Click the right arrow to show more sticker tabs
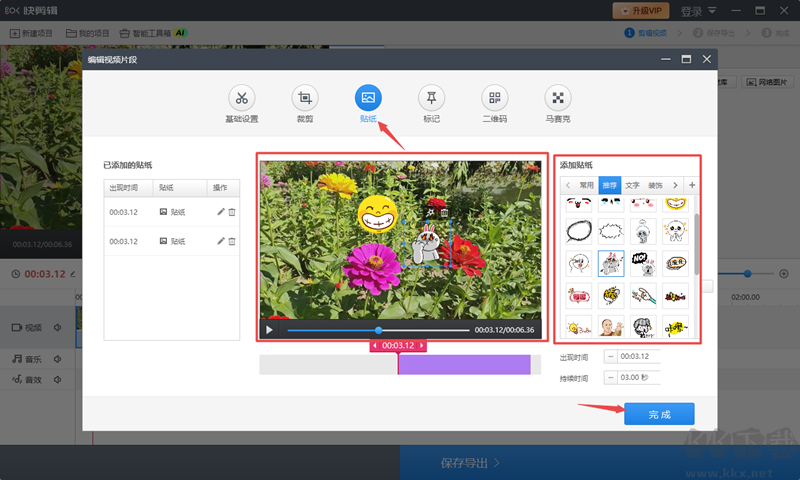The image size is (800, 480). pos(675,185)
